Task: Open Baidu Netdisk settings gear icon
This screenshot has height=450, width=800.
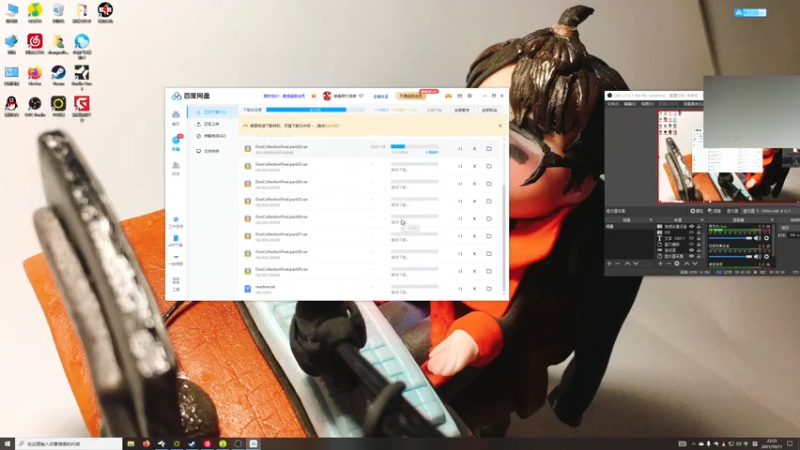Action: click(470, 96)
